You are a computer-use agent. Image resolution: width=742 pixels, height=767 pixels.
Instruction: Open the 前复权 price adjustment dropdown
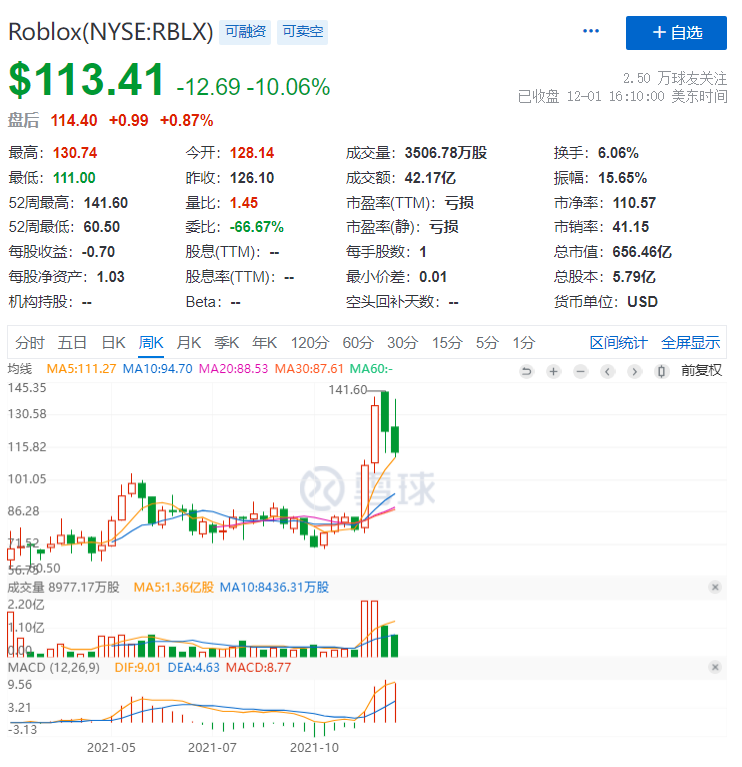click(x=701, y=370)
